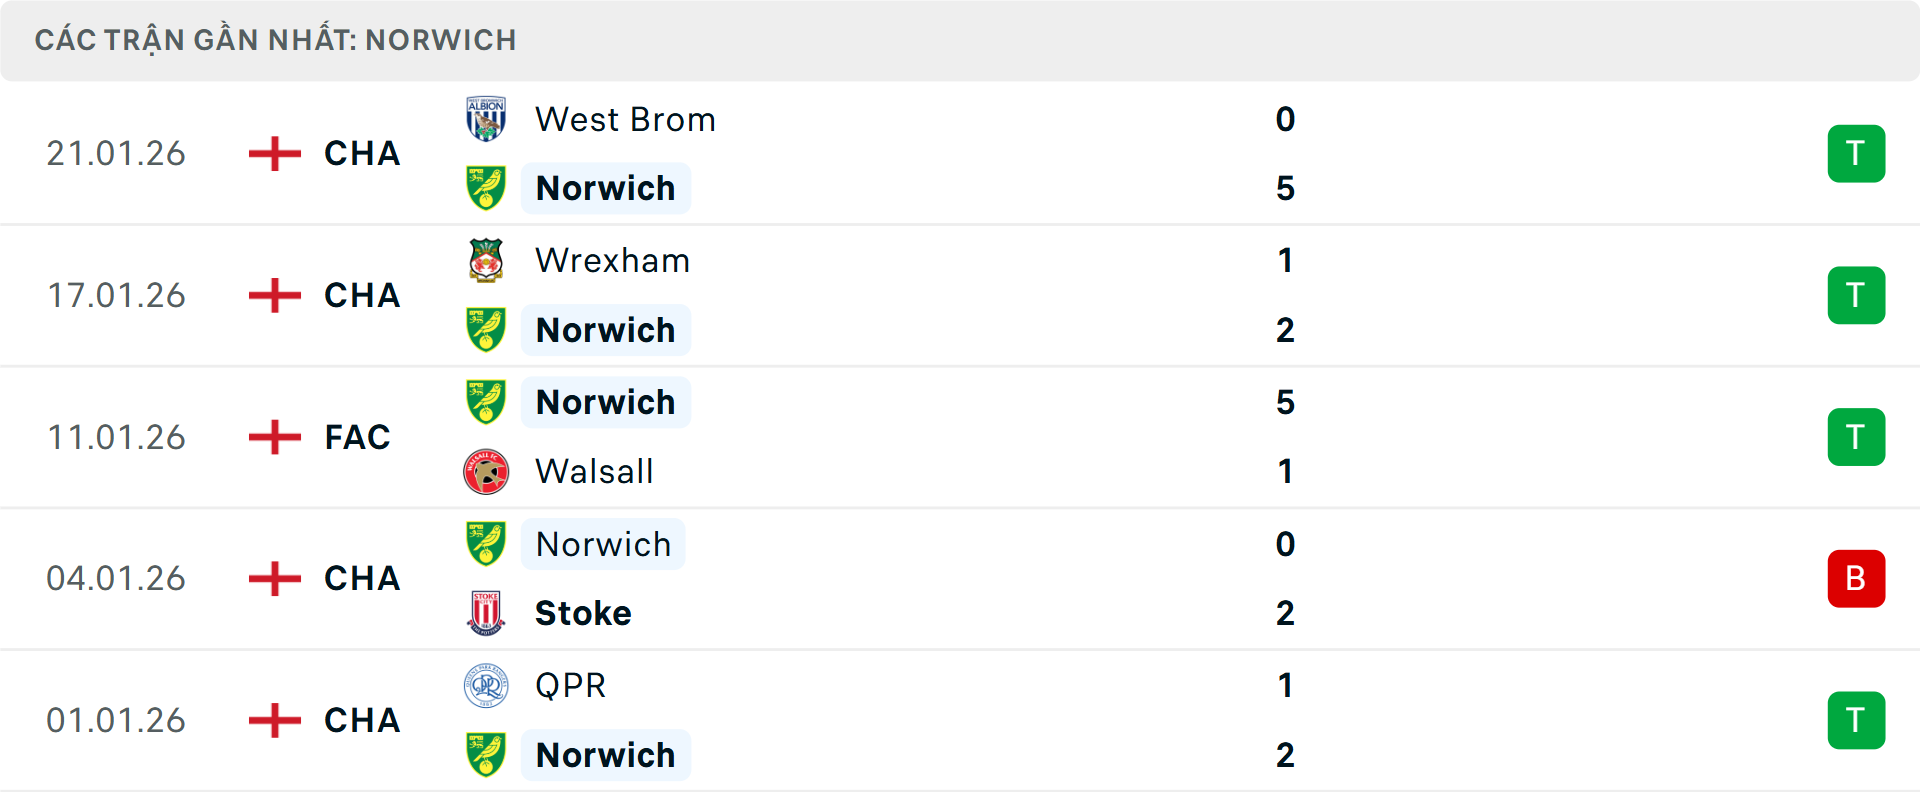
Task: Click green T badge for QPR match
Action: tap(1856, 720)
